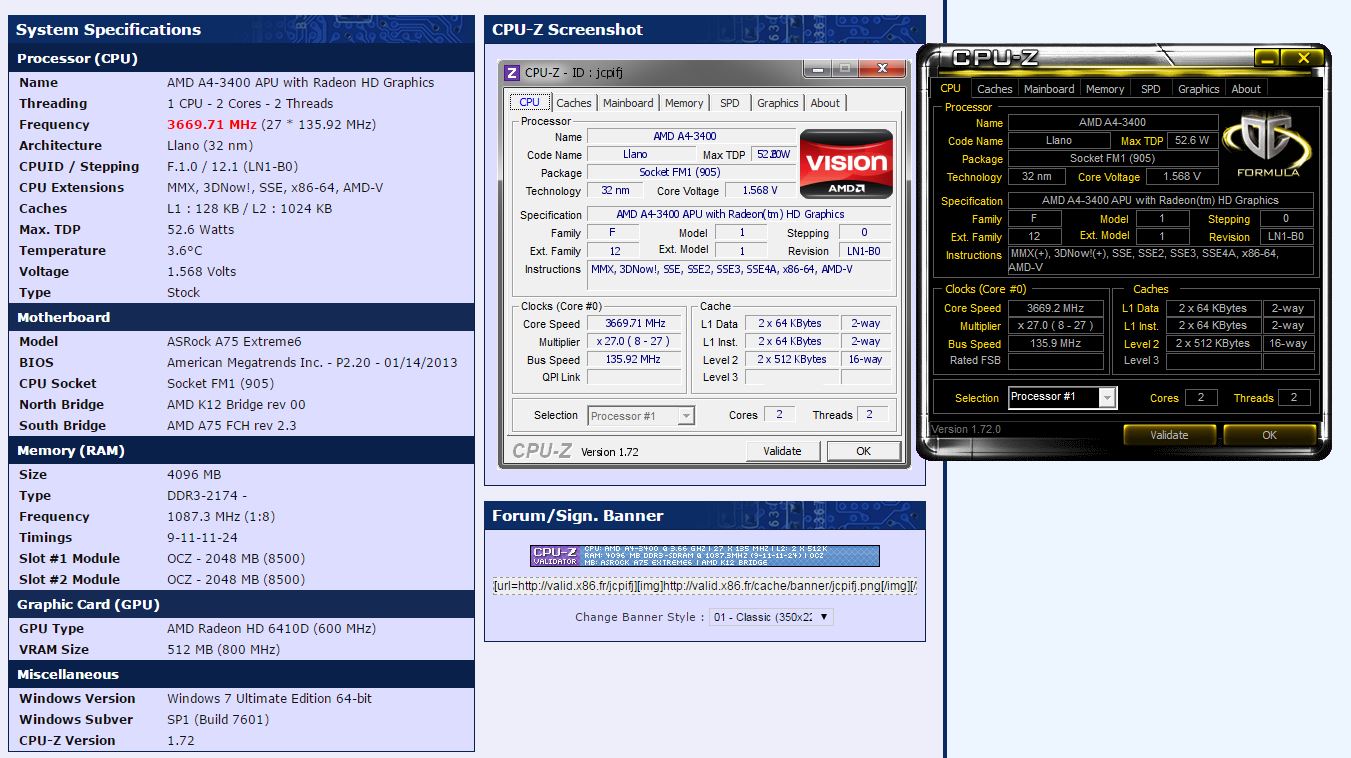Image resolution: width=1351 pixels, height=758 pixels.
Task: Switch to Memory tab in dark CPU-Z
Action: pos(1105,89)
